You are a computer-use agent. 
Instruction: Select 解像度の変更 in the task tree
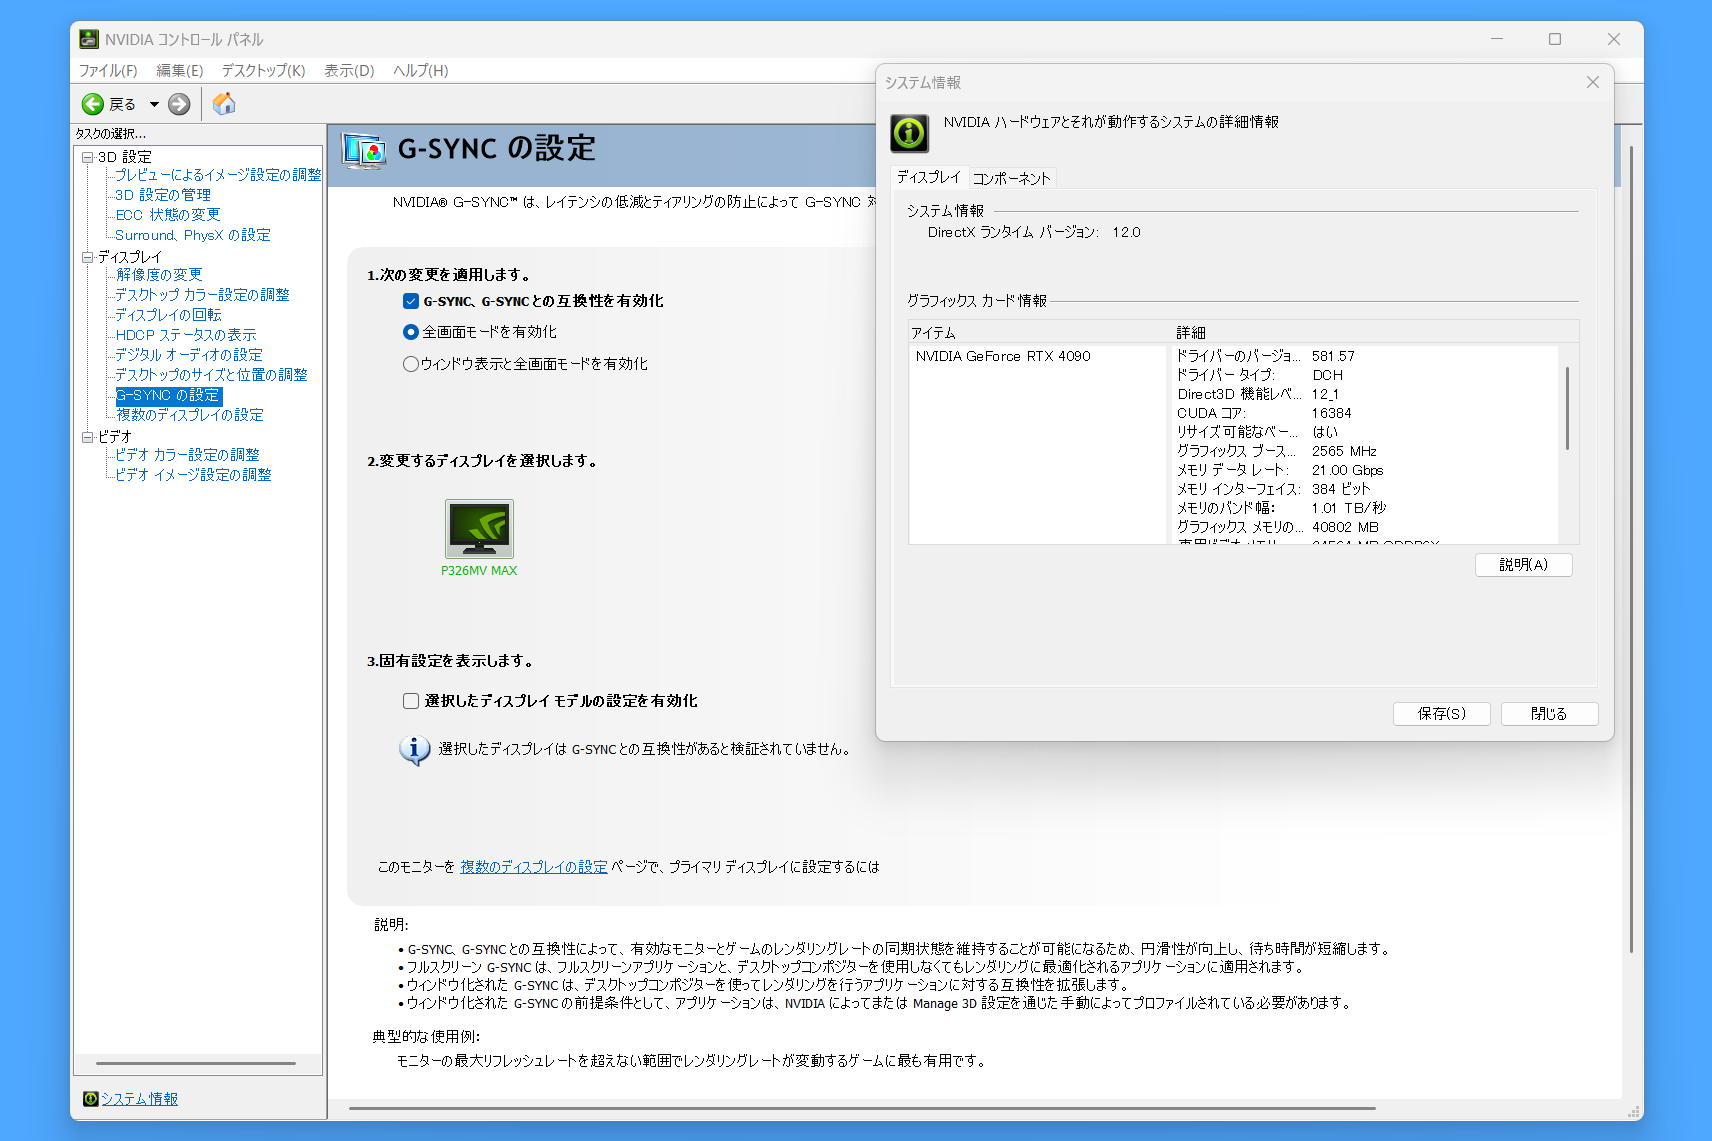(x=159, y=275)
